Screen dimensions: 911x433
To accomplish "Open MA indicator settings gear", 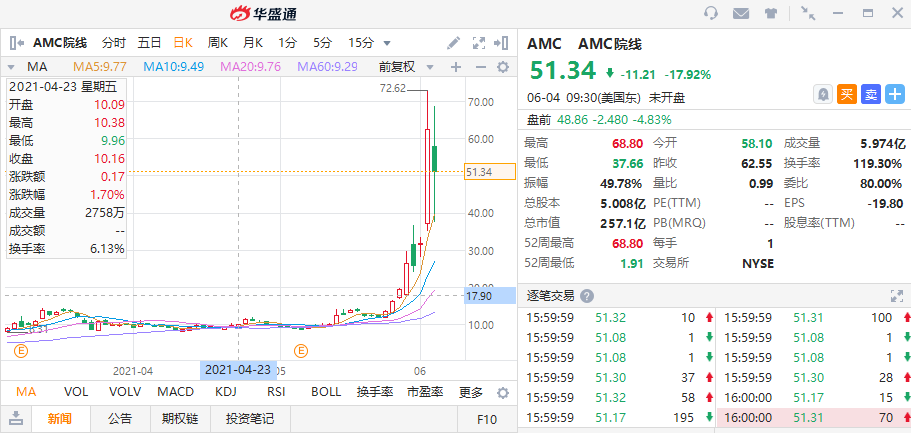I will (503, 67).
